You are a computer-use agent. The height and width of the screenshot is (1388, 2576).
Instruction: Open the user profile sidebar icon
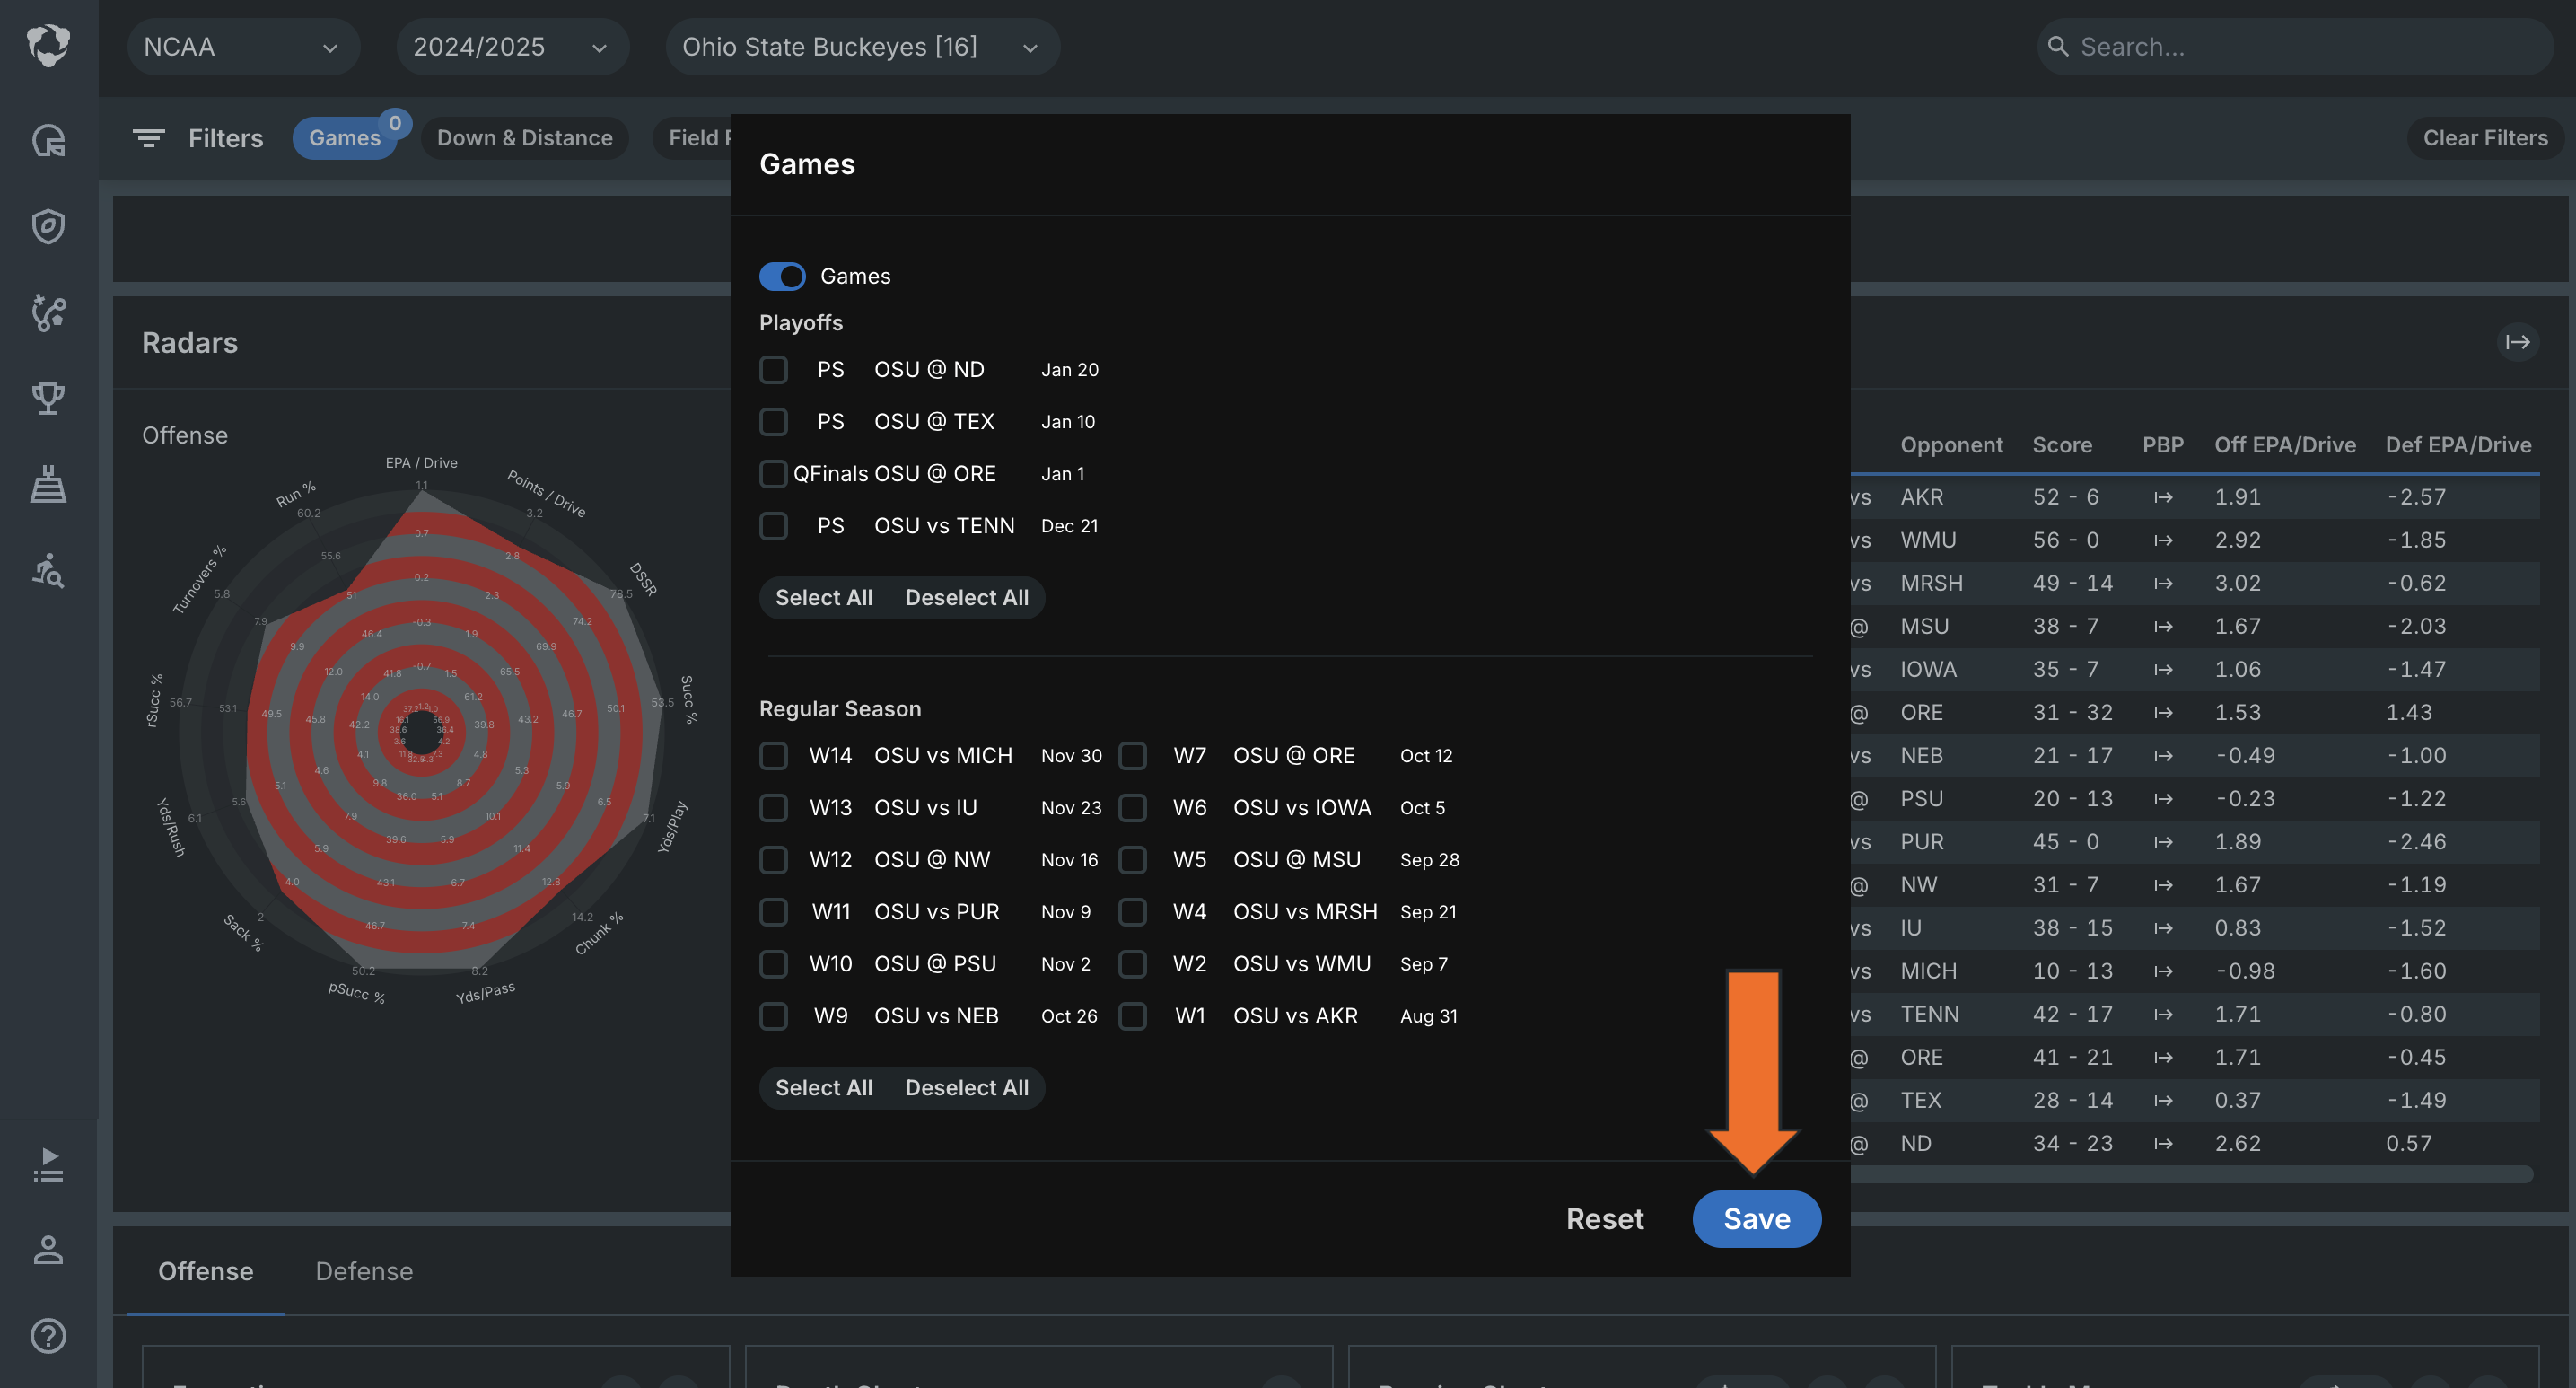[x=48, y=1250]
